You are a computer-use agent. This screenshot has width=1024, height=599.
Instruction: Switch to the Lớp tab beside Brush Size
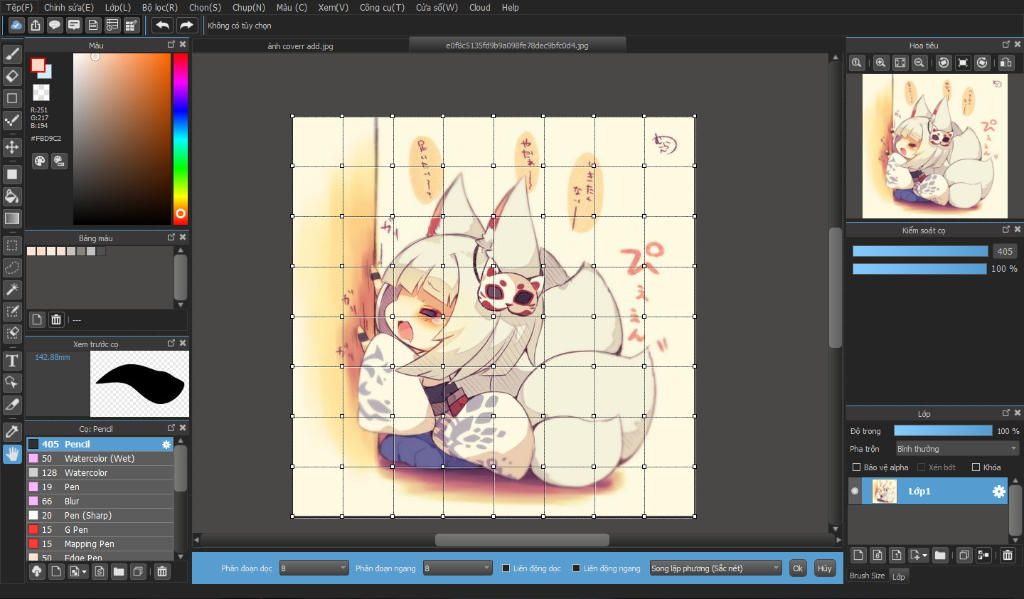pos(899,576)
